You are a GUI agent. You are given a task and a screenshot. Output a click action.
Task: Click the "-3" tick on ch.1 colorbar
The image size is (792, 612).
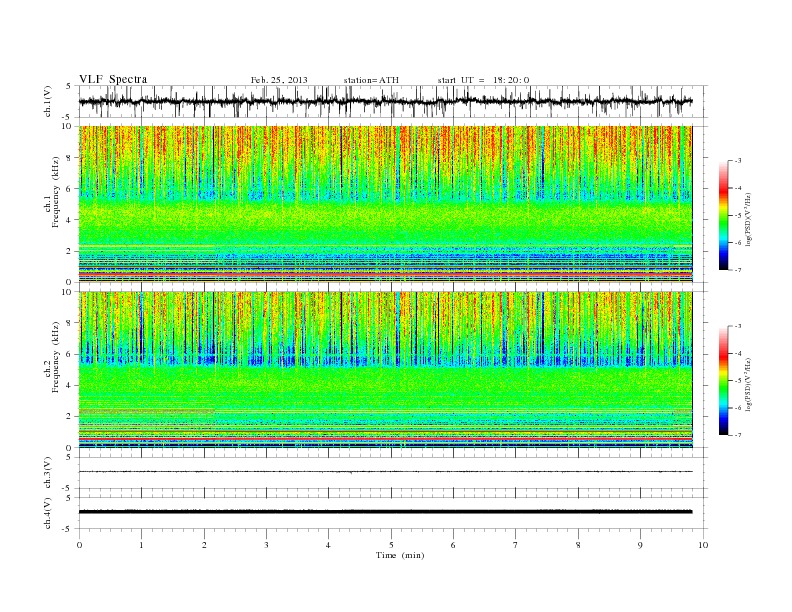[738, 161]
